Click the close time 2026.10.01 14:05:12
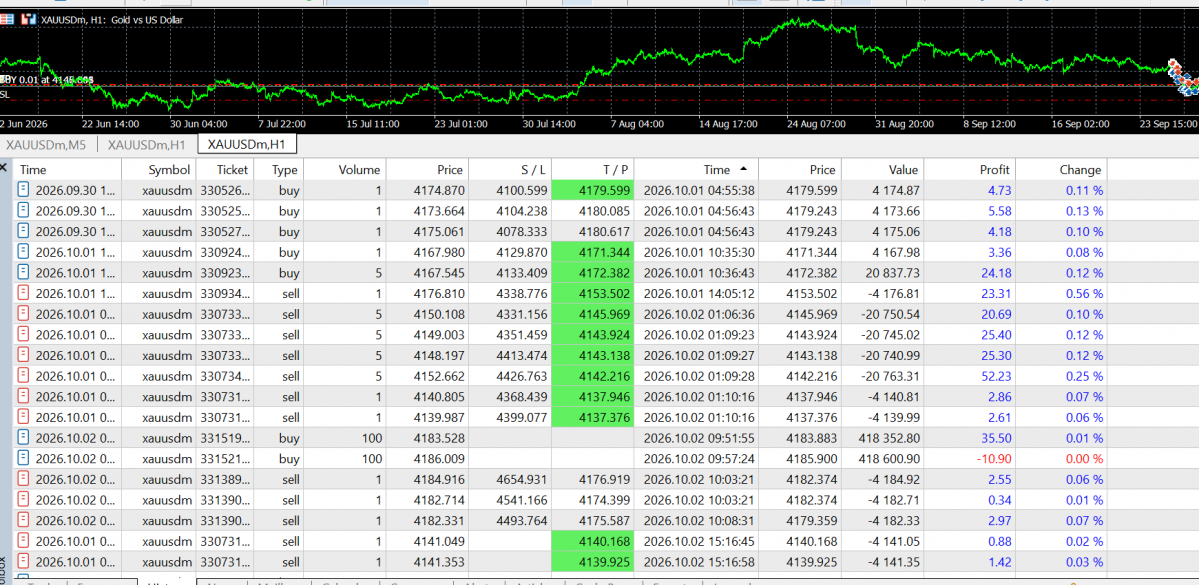 coord(697,293)
